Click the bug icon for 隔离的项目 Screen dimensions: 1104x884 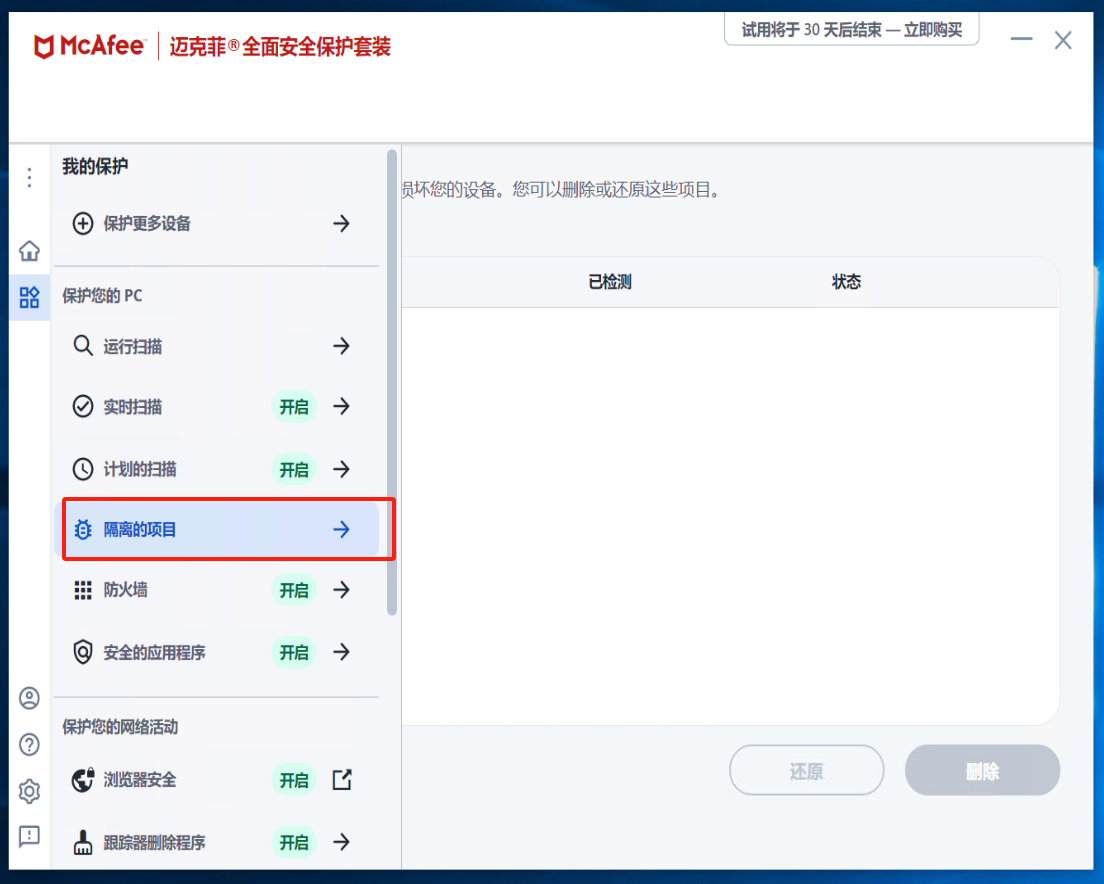click(83, 529)
